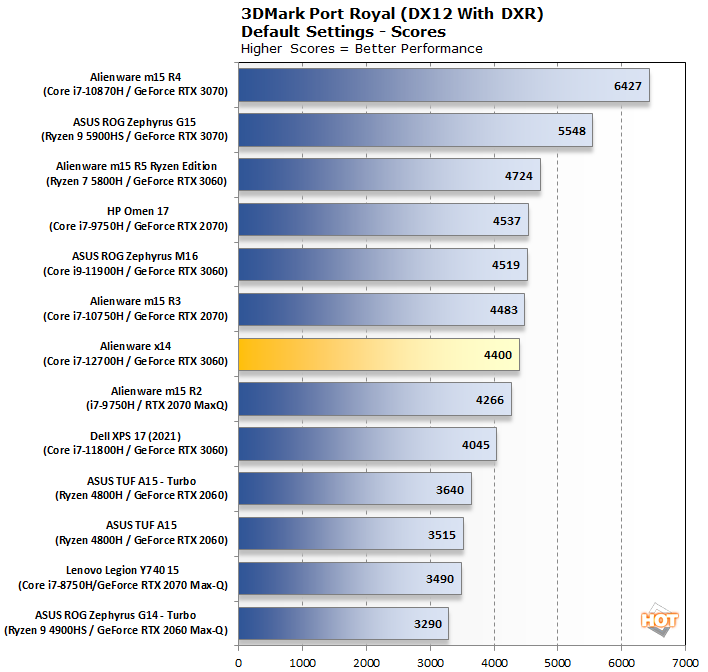This screenshot has height=672, width=708.
Task: Click the '4266' score value
Action: [x=490, y=400]
